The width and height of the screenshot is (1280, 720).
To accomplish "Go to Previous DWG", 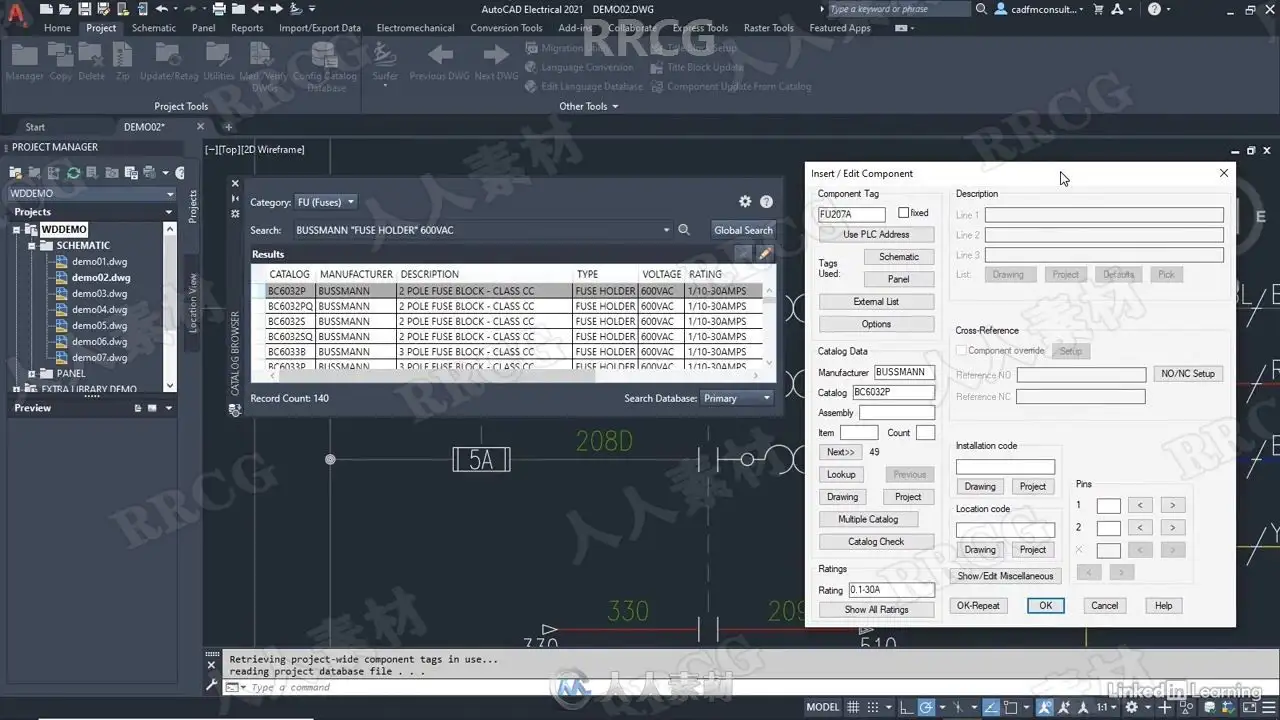I will click(x=439, y=62).
